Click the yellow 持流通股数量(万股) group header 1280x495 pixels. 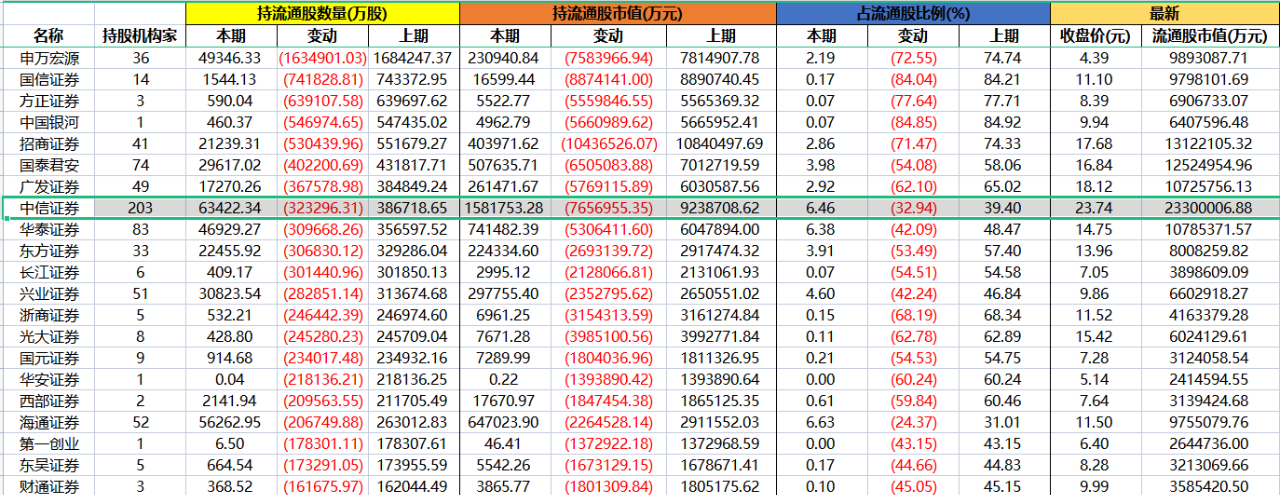click(x=322, y=13)
